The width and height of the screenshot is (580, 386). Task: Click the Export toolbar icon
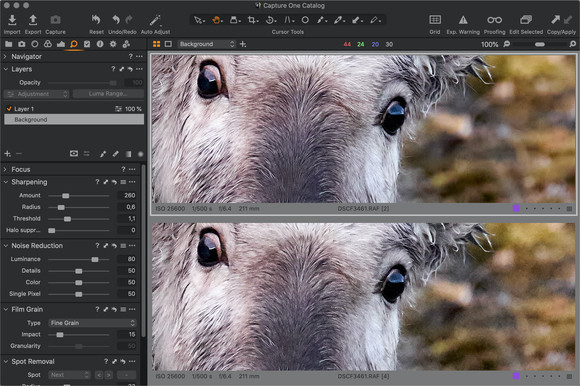[x=33, y=20]
